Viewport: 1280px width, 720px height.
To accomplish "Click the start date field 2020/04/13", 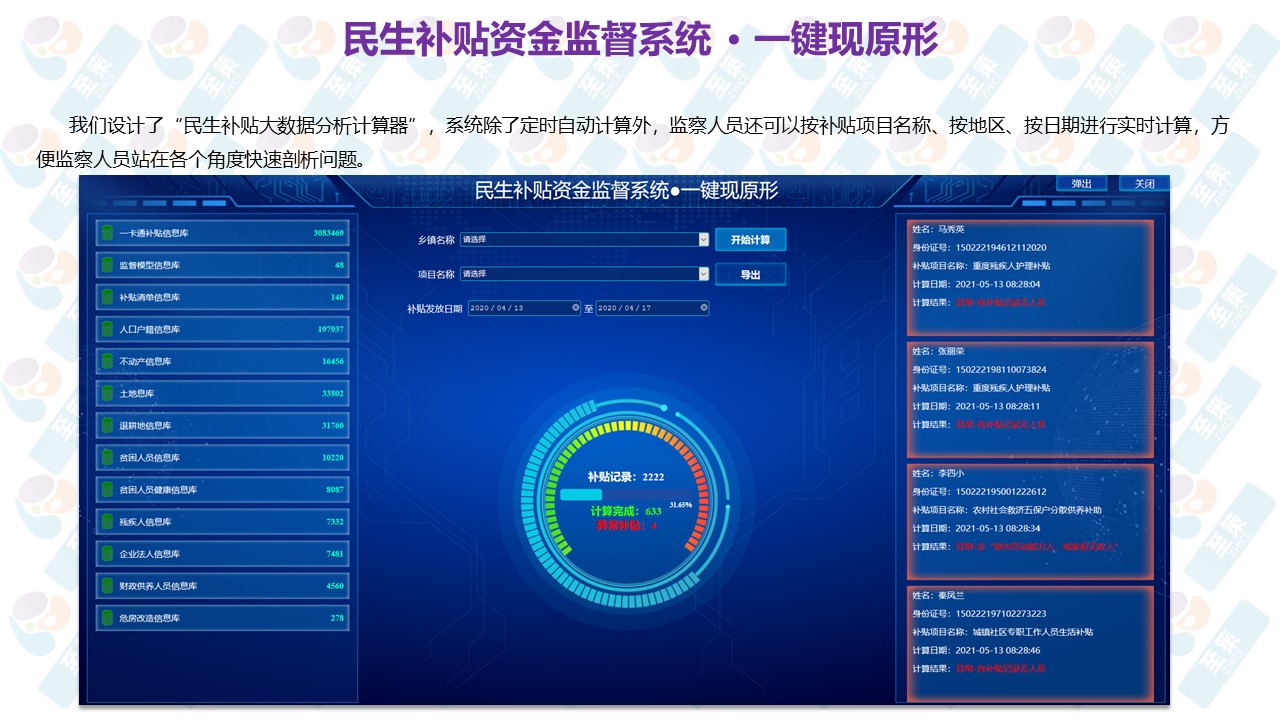I will [x=518, y=308].
